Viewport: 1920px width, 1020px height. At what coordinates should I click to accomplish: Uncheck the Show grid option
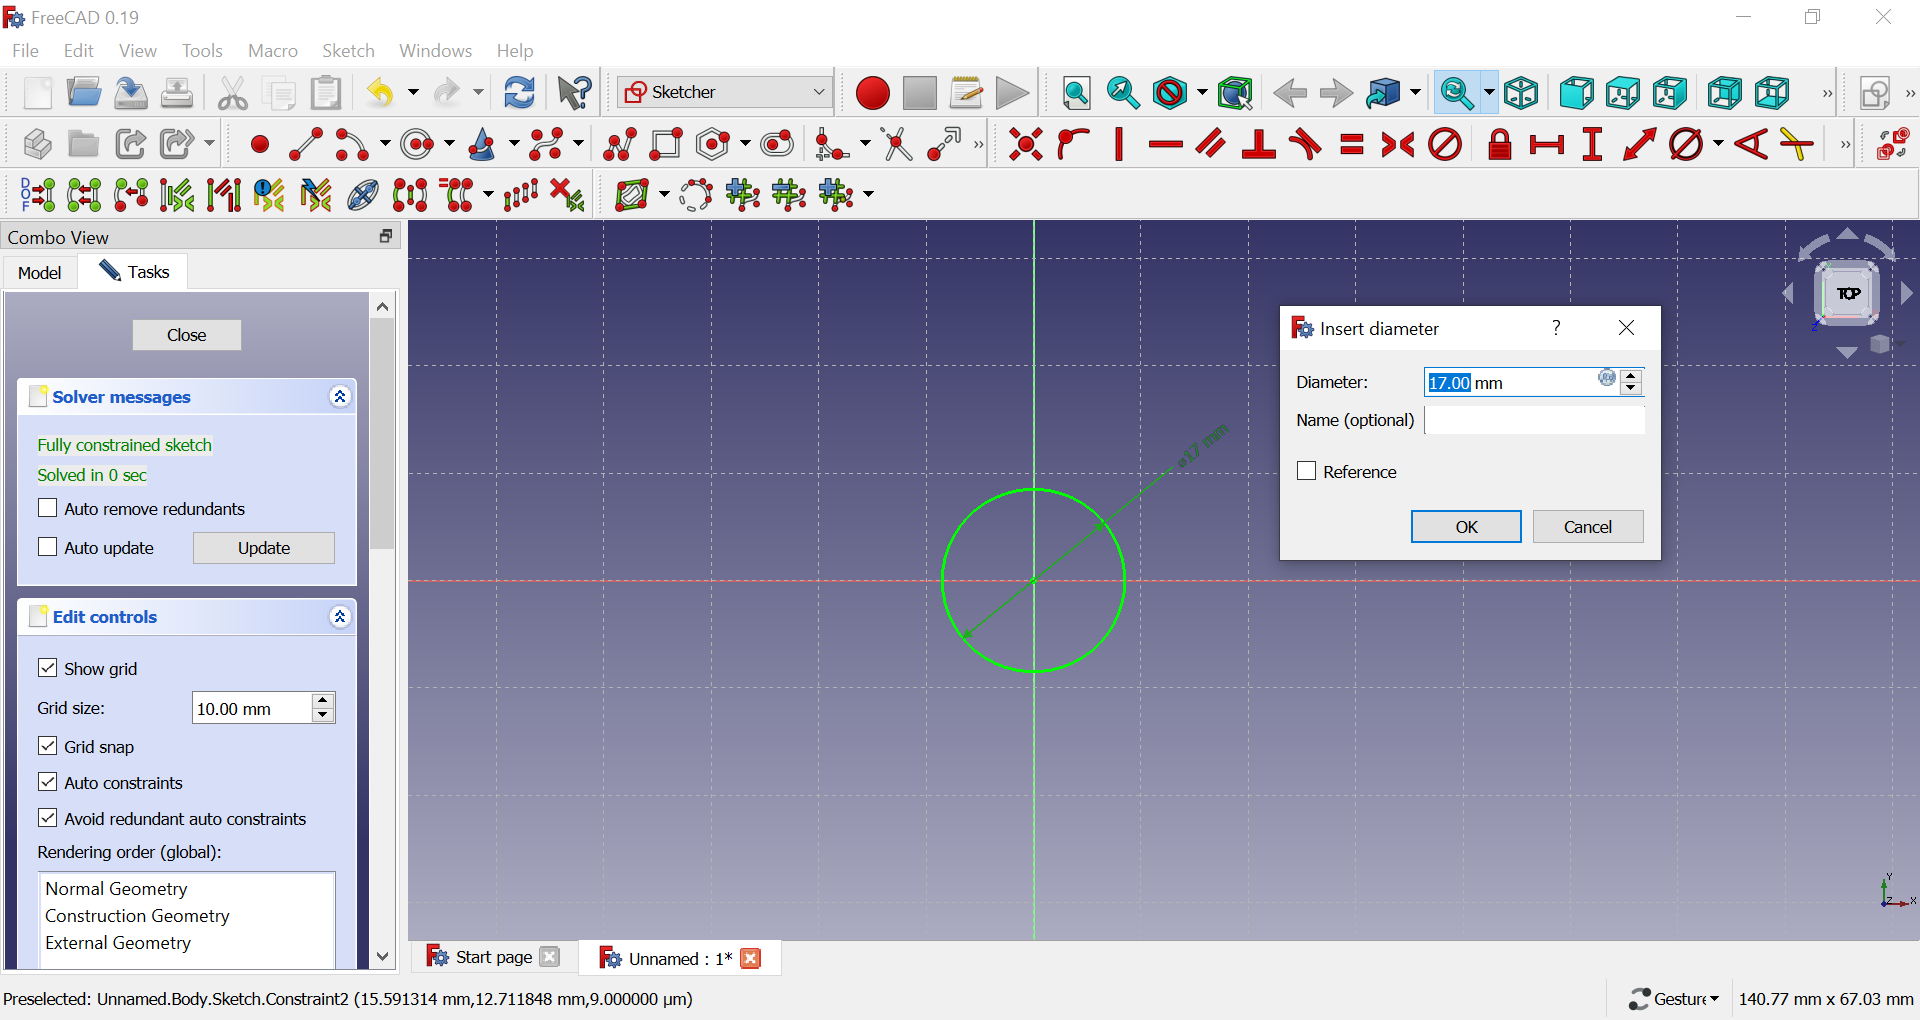48,668
